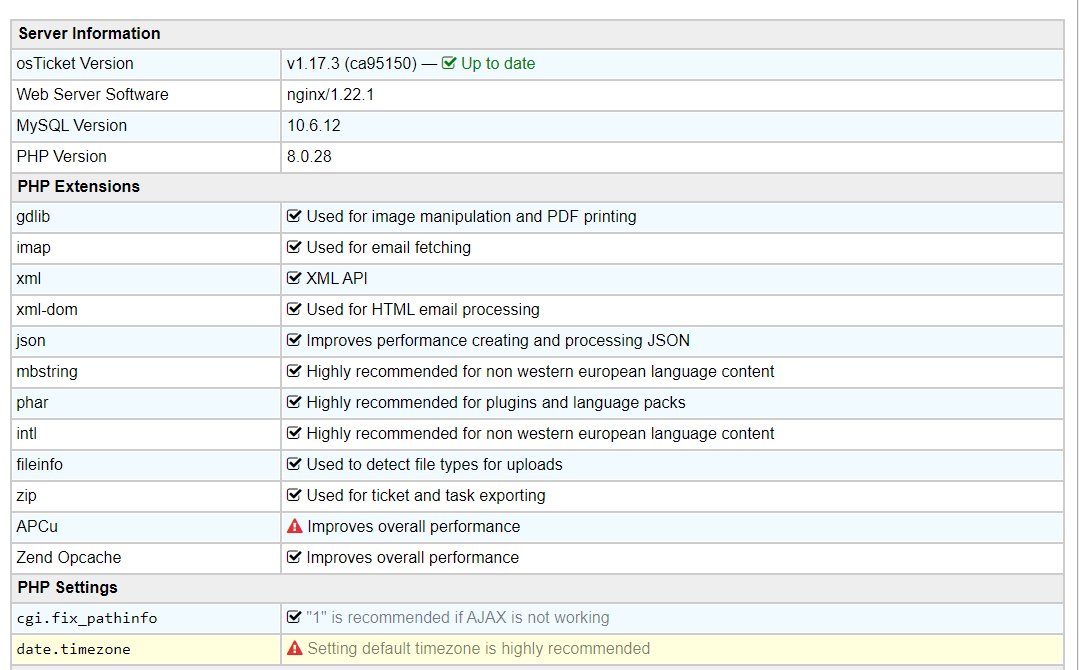Click the phar extension name
The image size is (1079, 670).
[x=32, y=402]
